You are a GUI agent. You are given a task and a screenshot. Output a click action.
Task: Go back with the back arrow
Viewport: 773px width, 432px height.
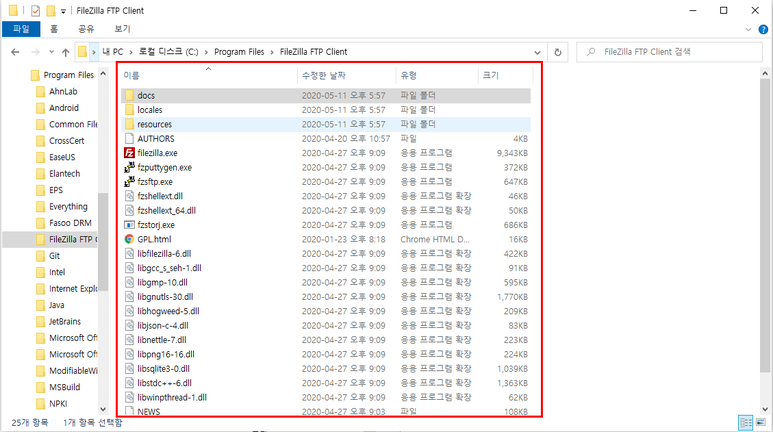point(15,52)
